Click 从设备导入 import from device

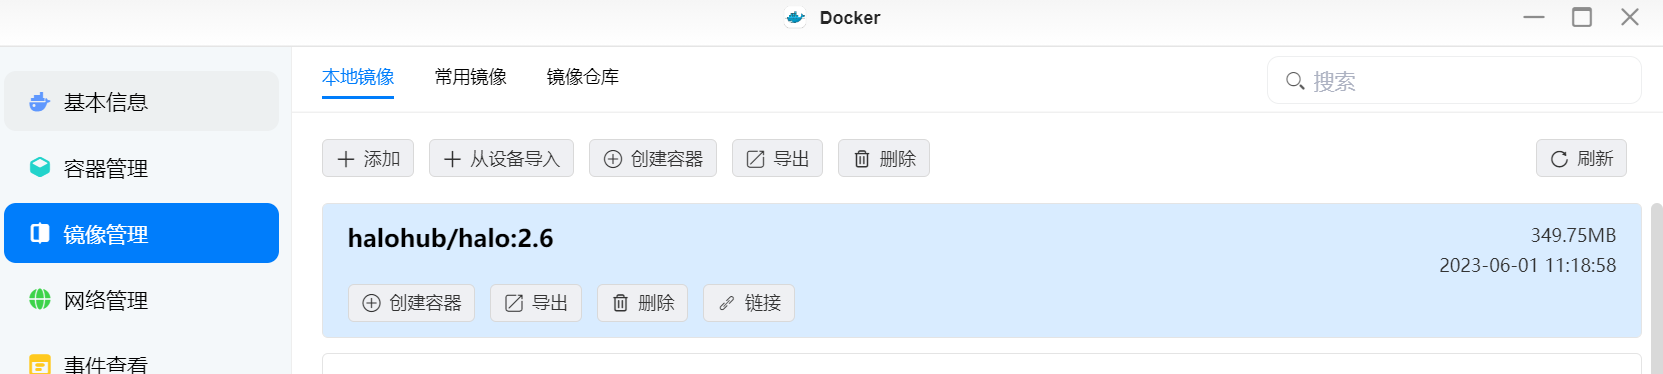[x=501, y=158]
